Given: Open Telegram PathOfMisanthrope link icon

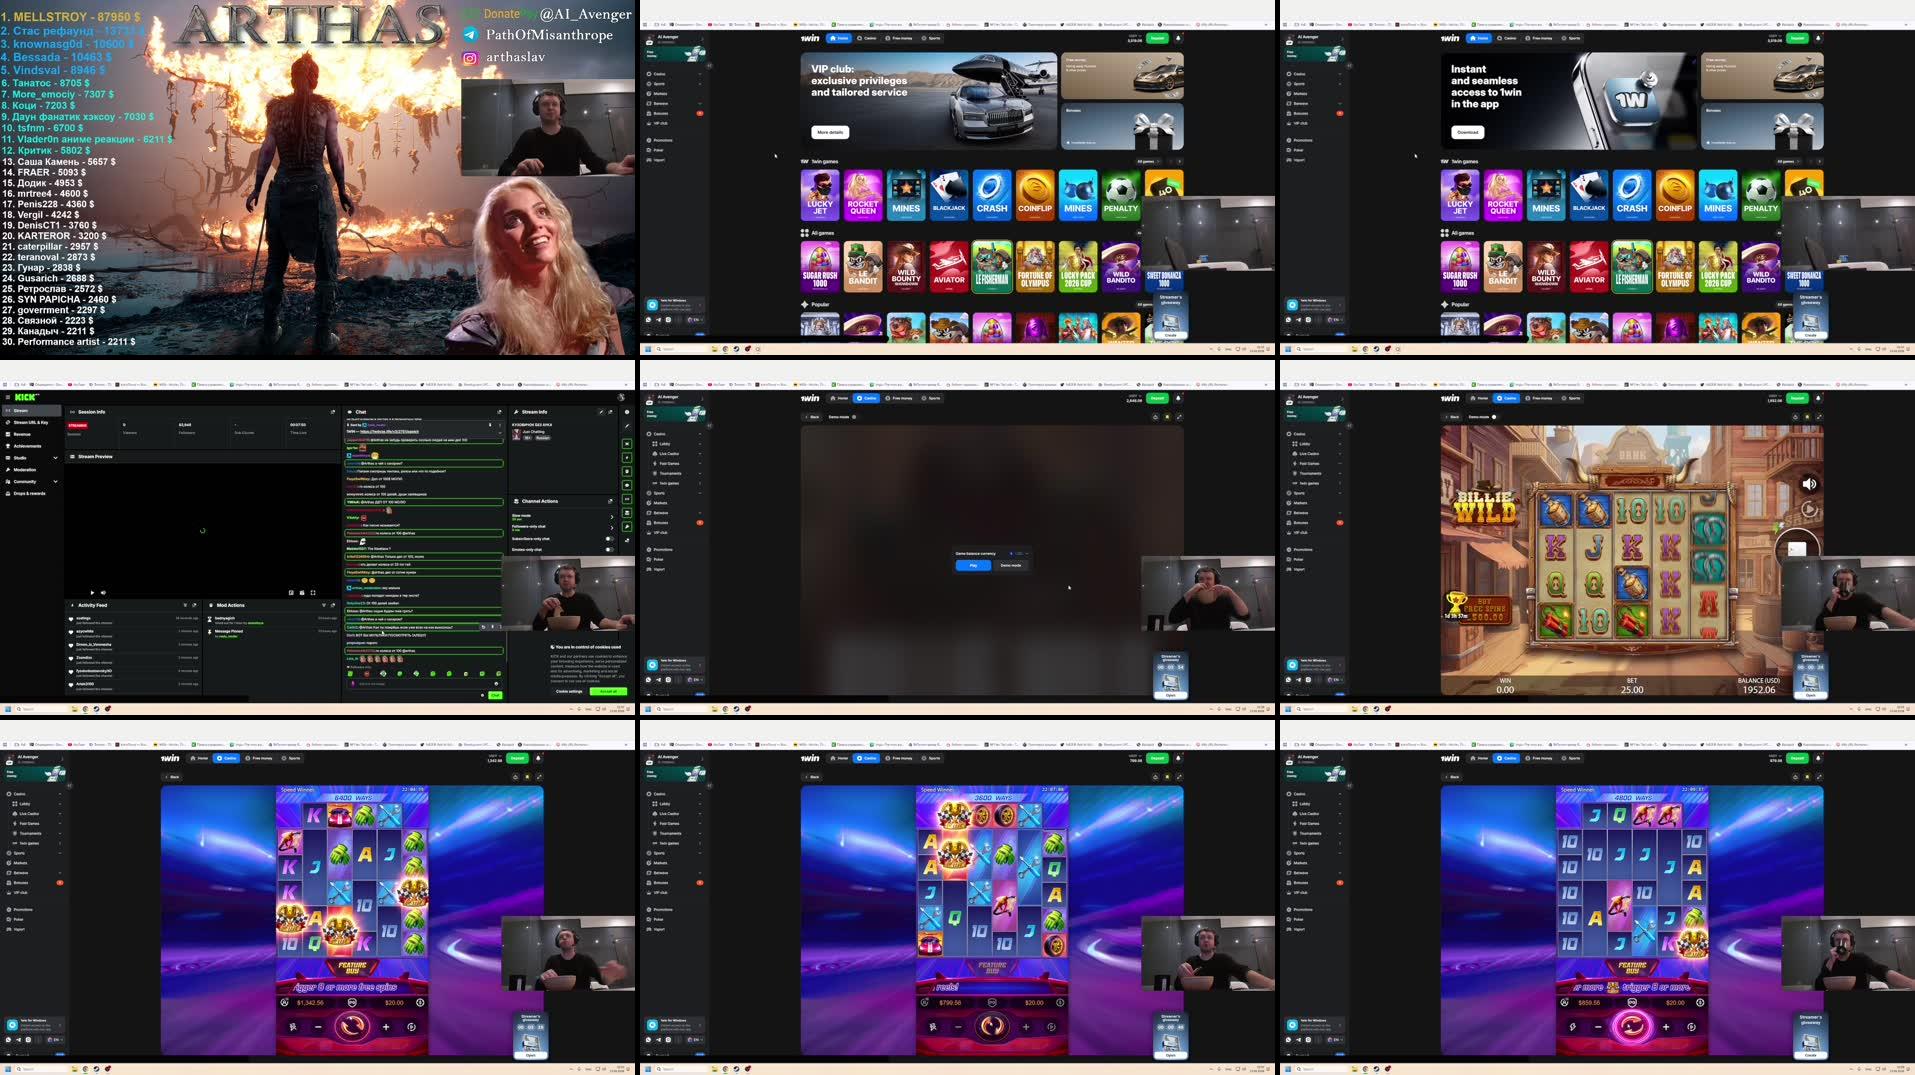Looking at the screenshot, I should pos(470,35).
